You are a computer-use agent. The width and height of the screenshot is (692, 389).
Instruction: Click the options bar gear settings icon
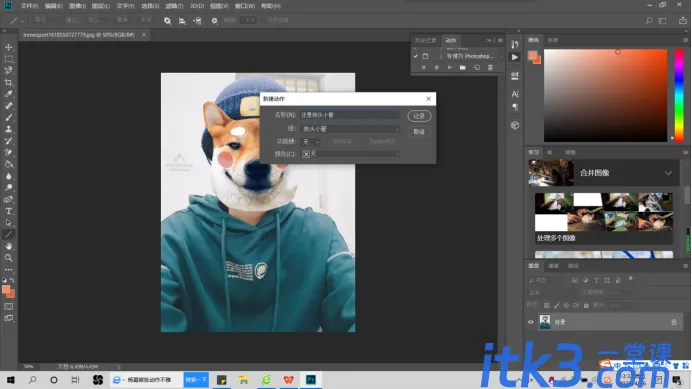[x=214, y=21]
